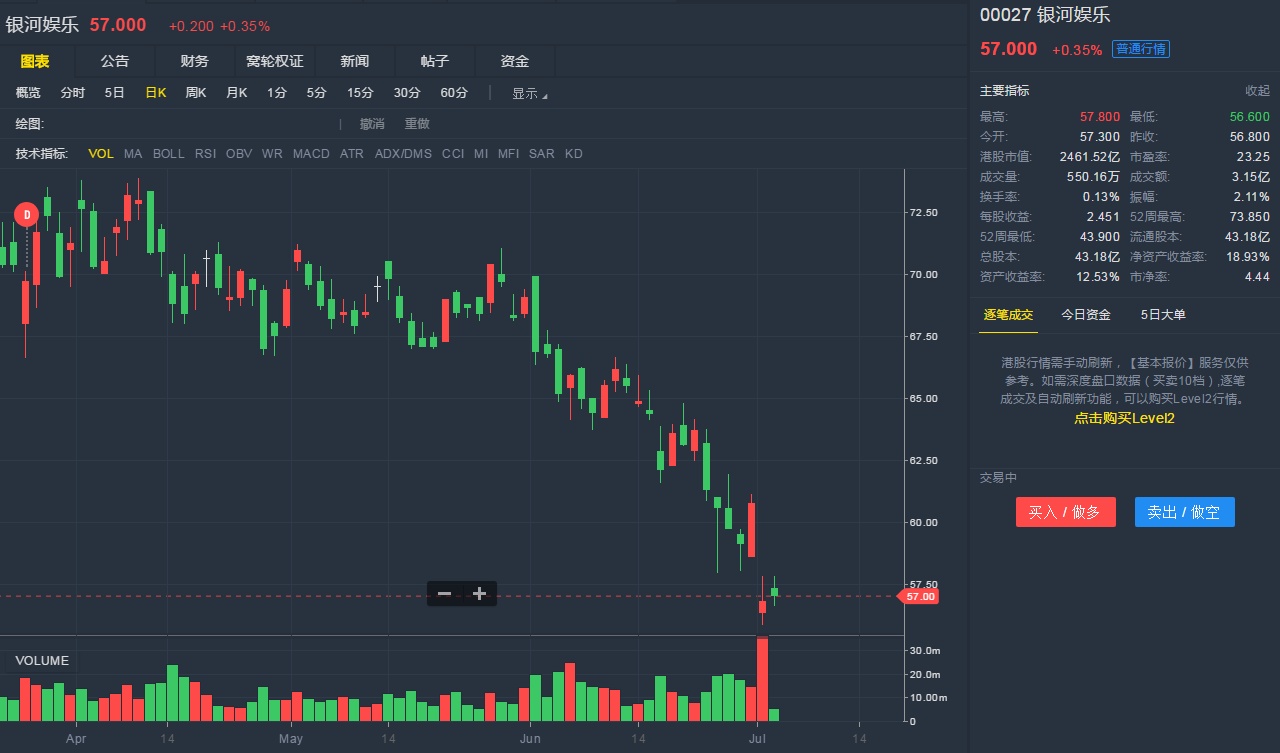Click the 57.00 current price tag
Screen dimensions: 1280x753
pyautogui.click(x=919, y=597)
